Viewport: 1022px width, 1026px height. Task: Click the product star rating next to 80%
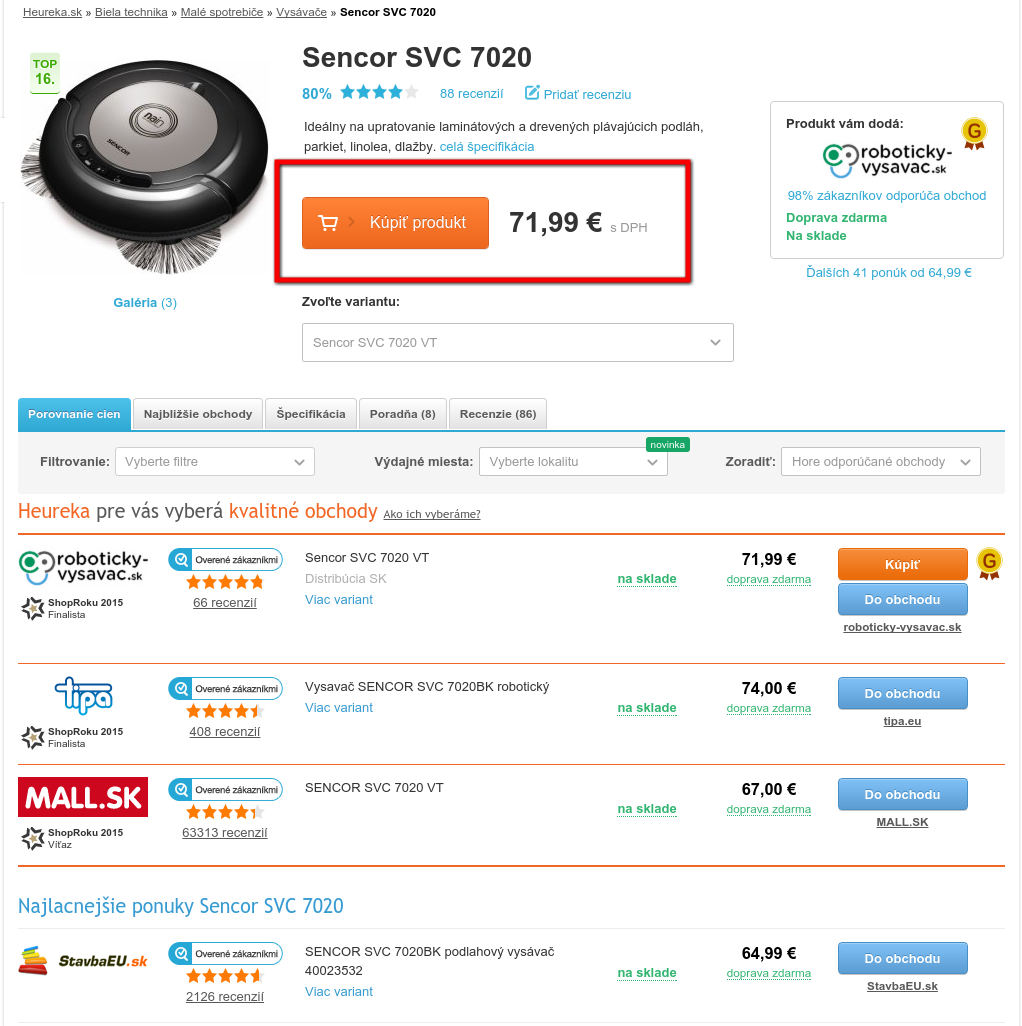pyautogui.click(x=379, y=92)
